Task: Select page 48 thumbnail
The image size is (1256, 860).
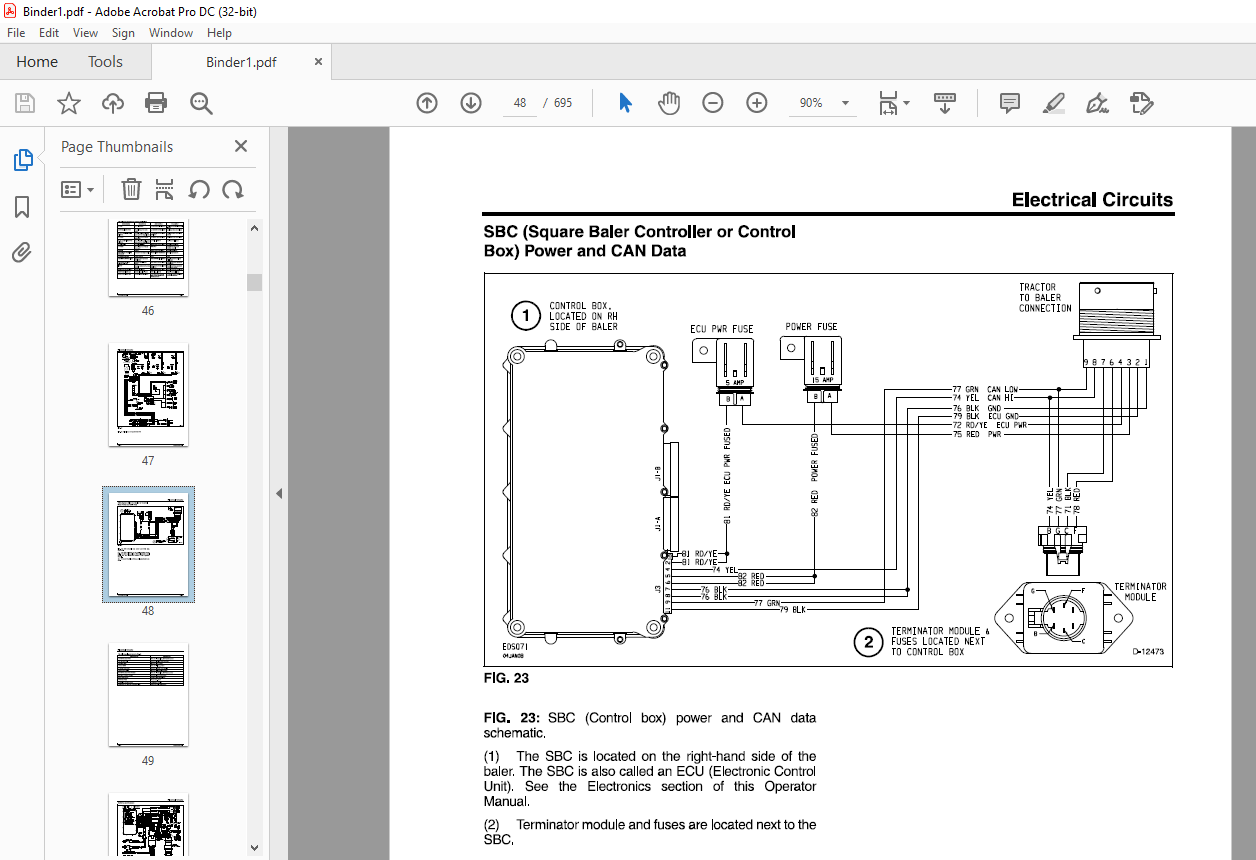Action: coord(148,544)
